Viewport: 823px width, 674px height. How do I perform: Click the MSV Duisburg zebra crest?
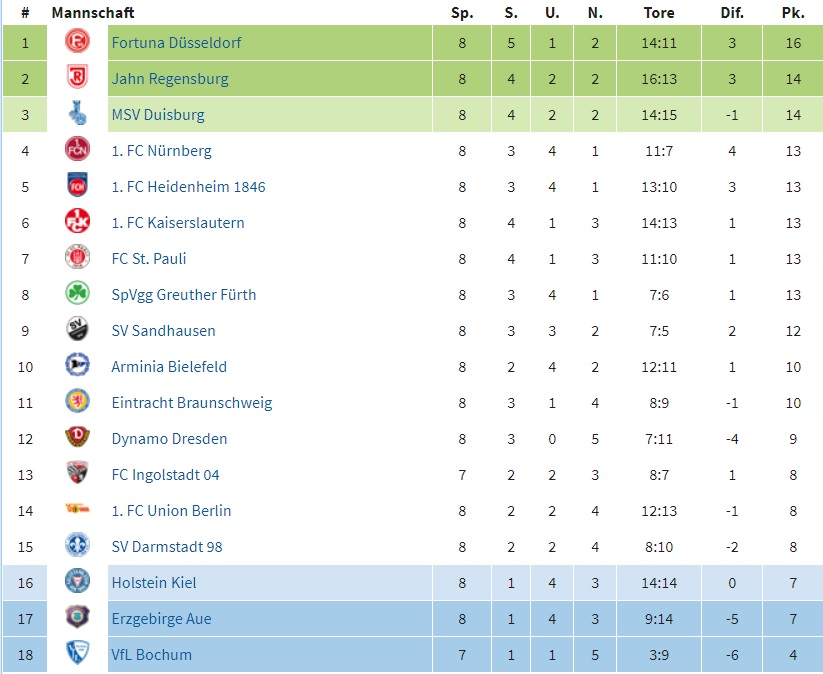click(77, 113)
